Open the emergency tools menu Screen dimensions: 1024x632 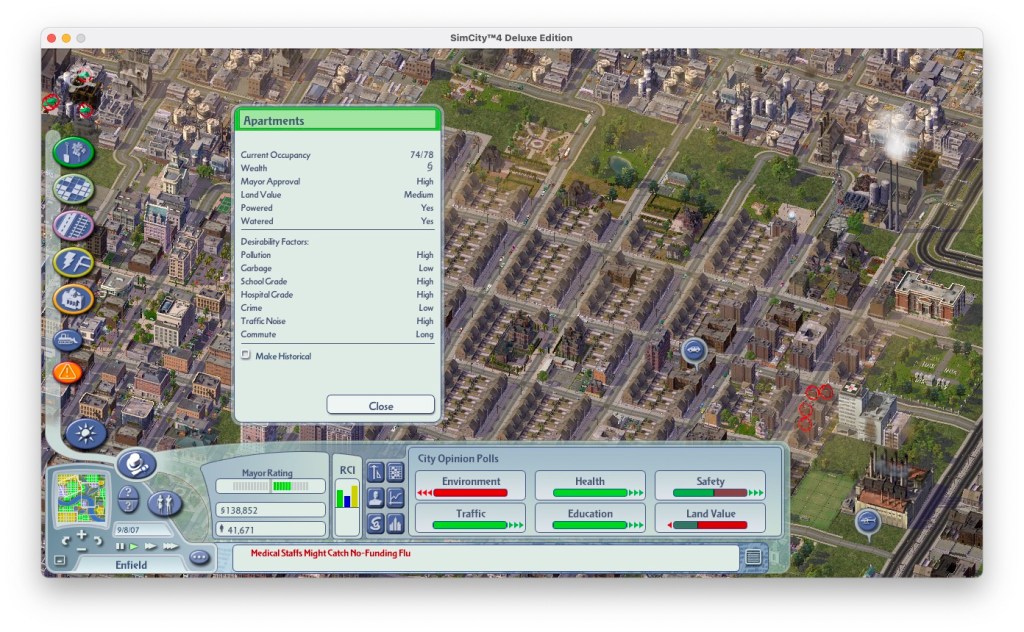pos(67,373)
